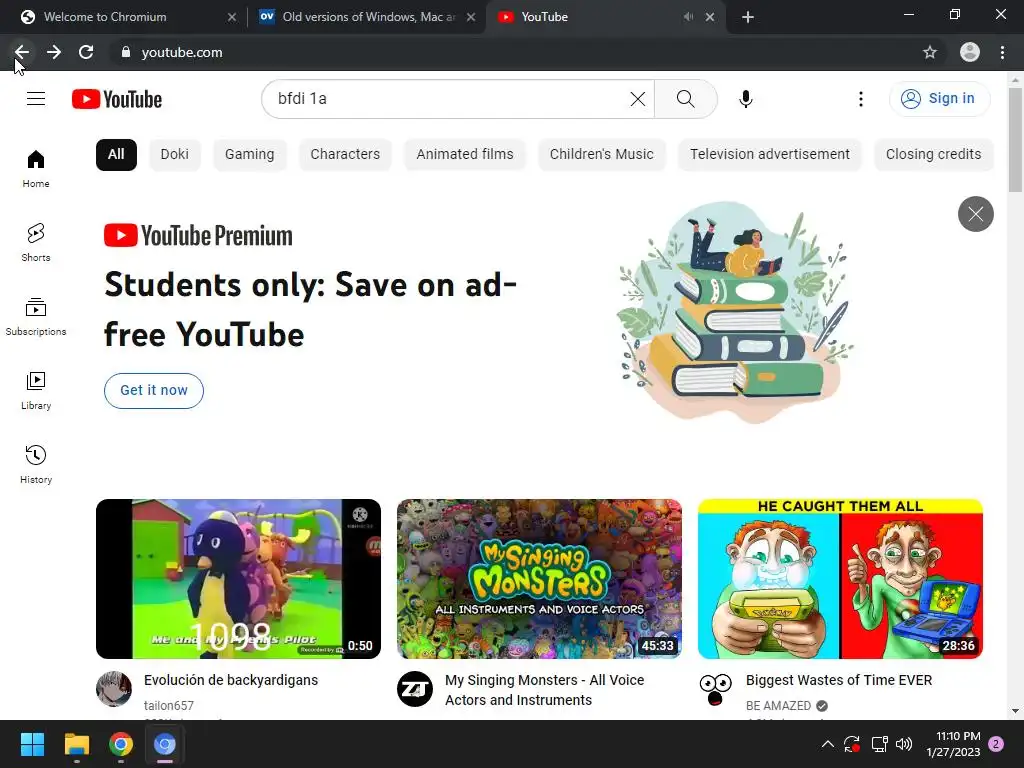The image size is (1024, 768).
Task: Open Shorts in the sidebar
Action: click(36, 242)
